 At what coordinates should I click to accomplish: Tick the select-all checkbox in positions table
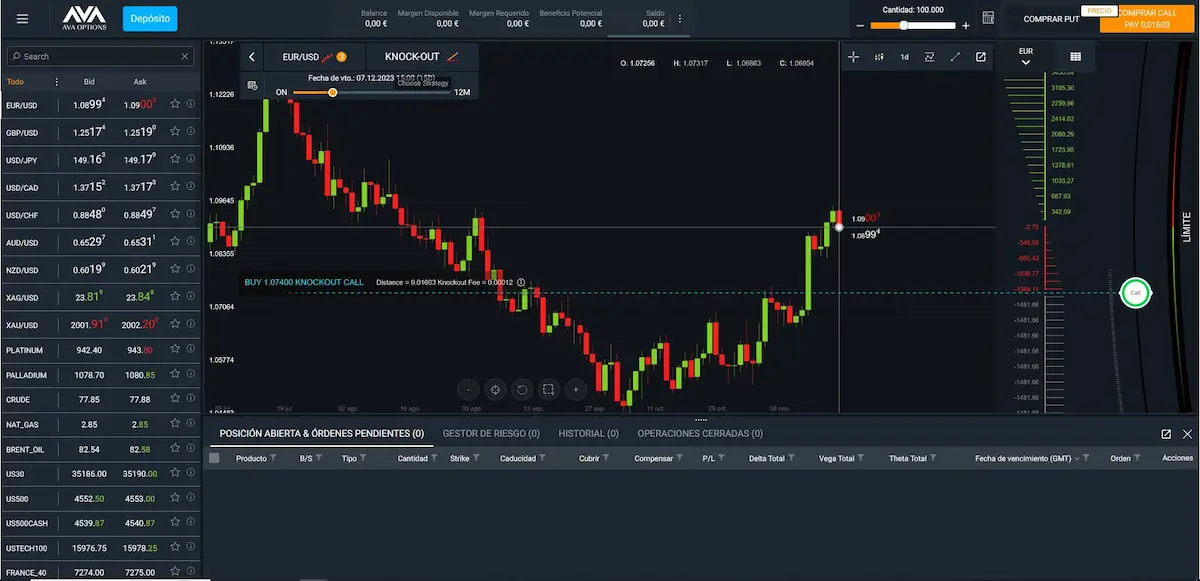214,458
